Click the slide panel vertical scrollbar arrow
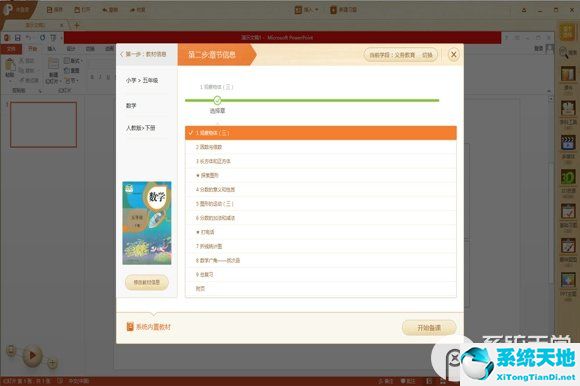Viewport: 580px width, 386px height. tap(551, 99)
